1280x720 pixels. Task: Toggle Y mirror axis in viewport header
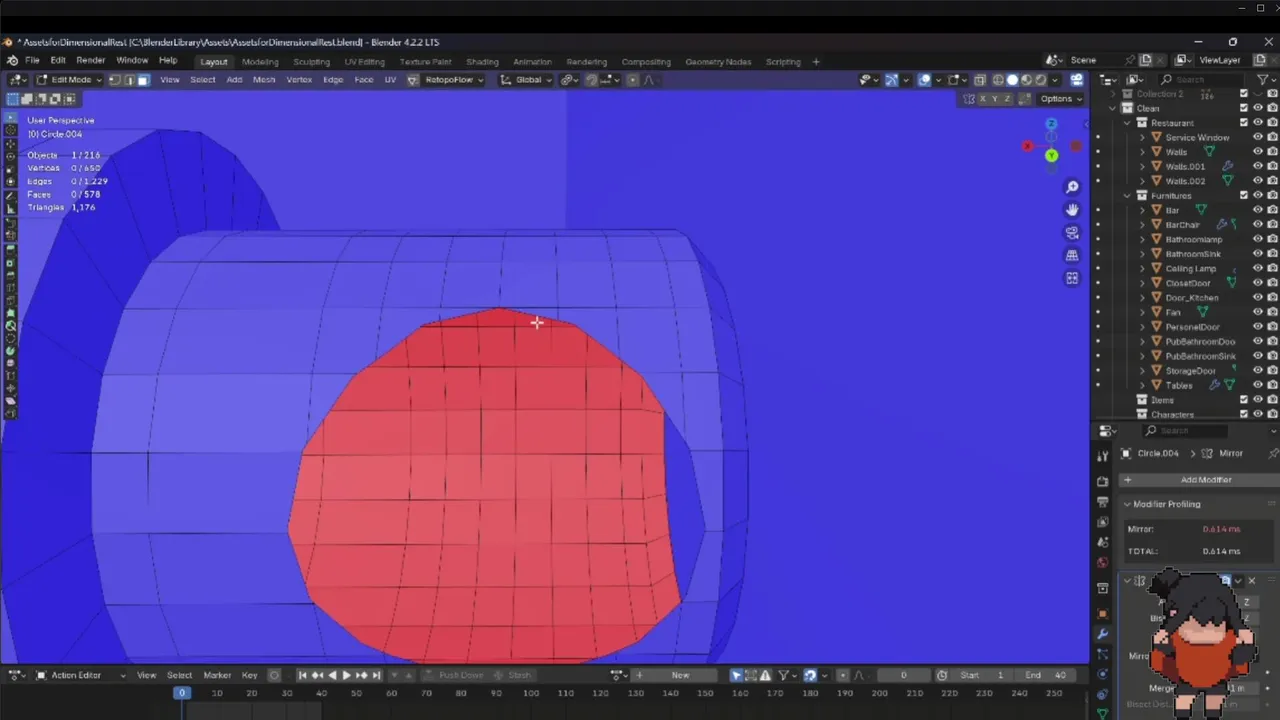996,99
